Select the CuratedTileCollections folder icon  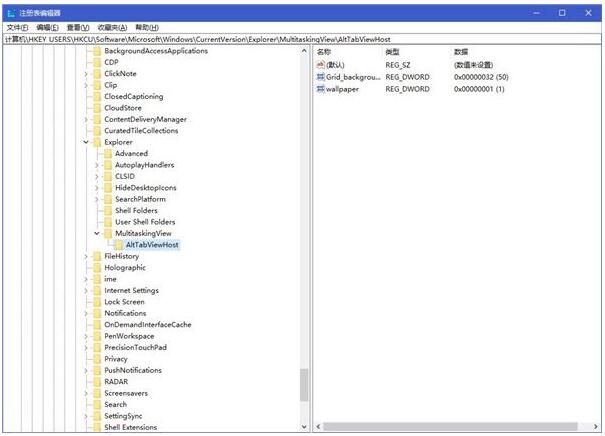(x=97, y=130)
